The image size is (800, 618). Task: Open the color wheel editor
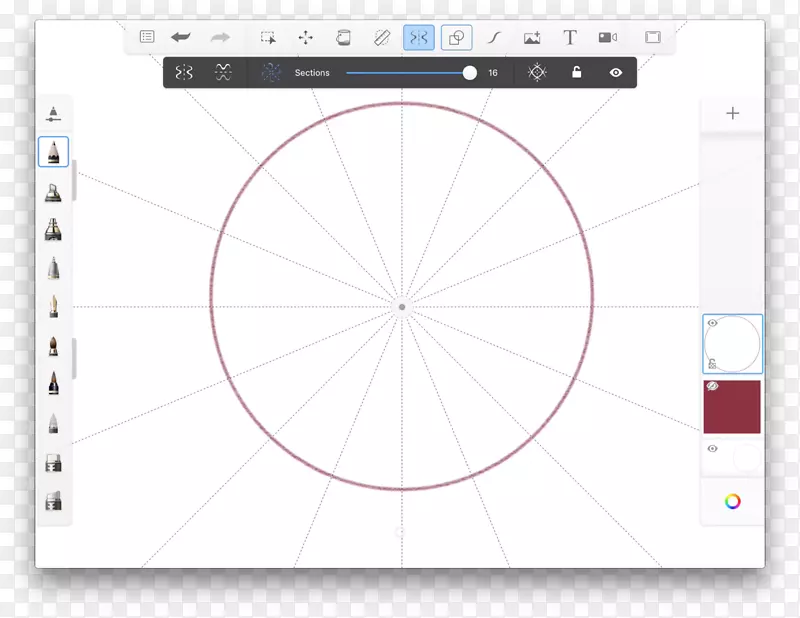point(733,502)
